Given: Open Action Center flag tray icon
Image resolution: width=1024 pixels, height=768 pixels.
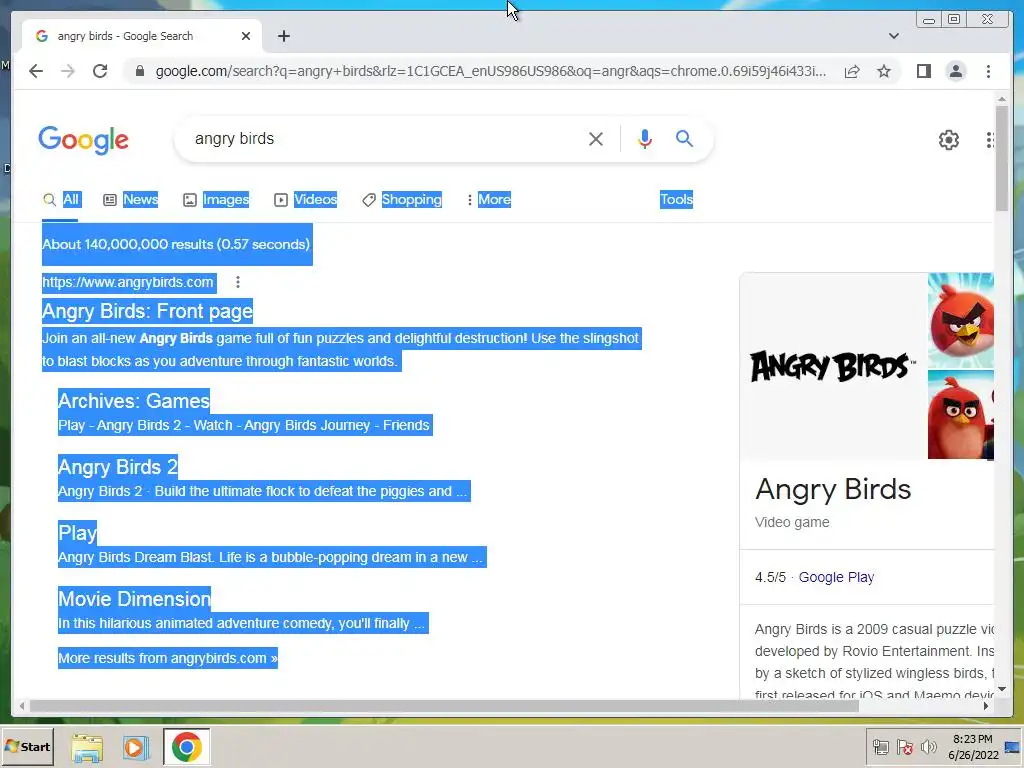Looking at the screenshot, I should pos(904,747).
